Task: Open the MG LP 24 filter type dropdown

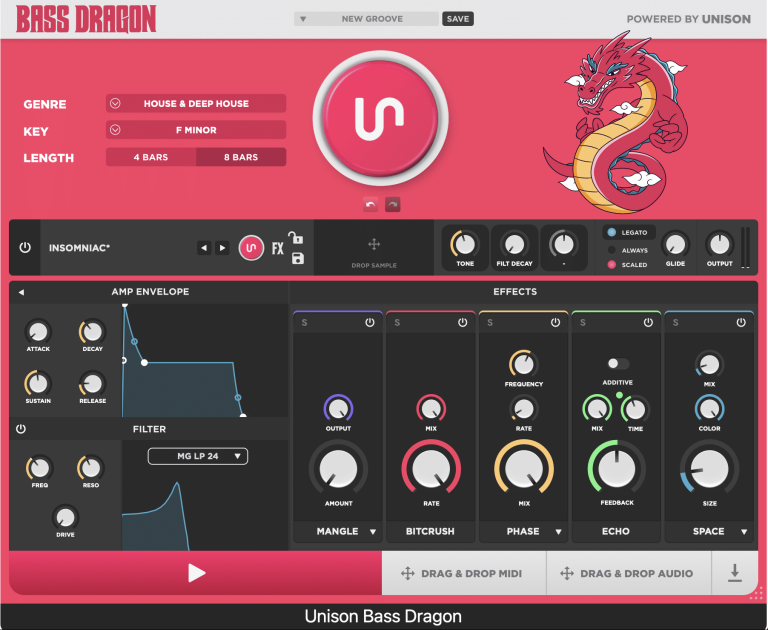Action: point(198,456)
